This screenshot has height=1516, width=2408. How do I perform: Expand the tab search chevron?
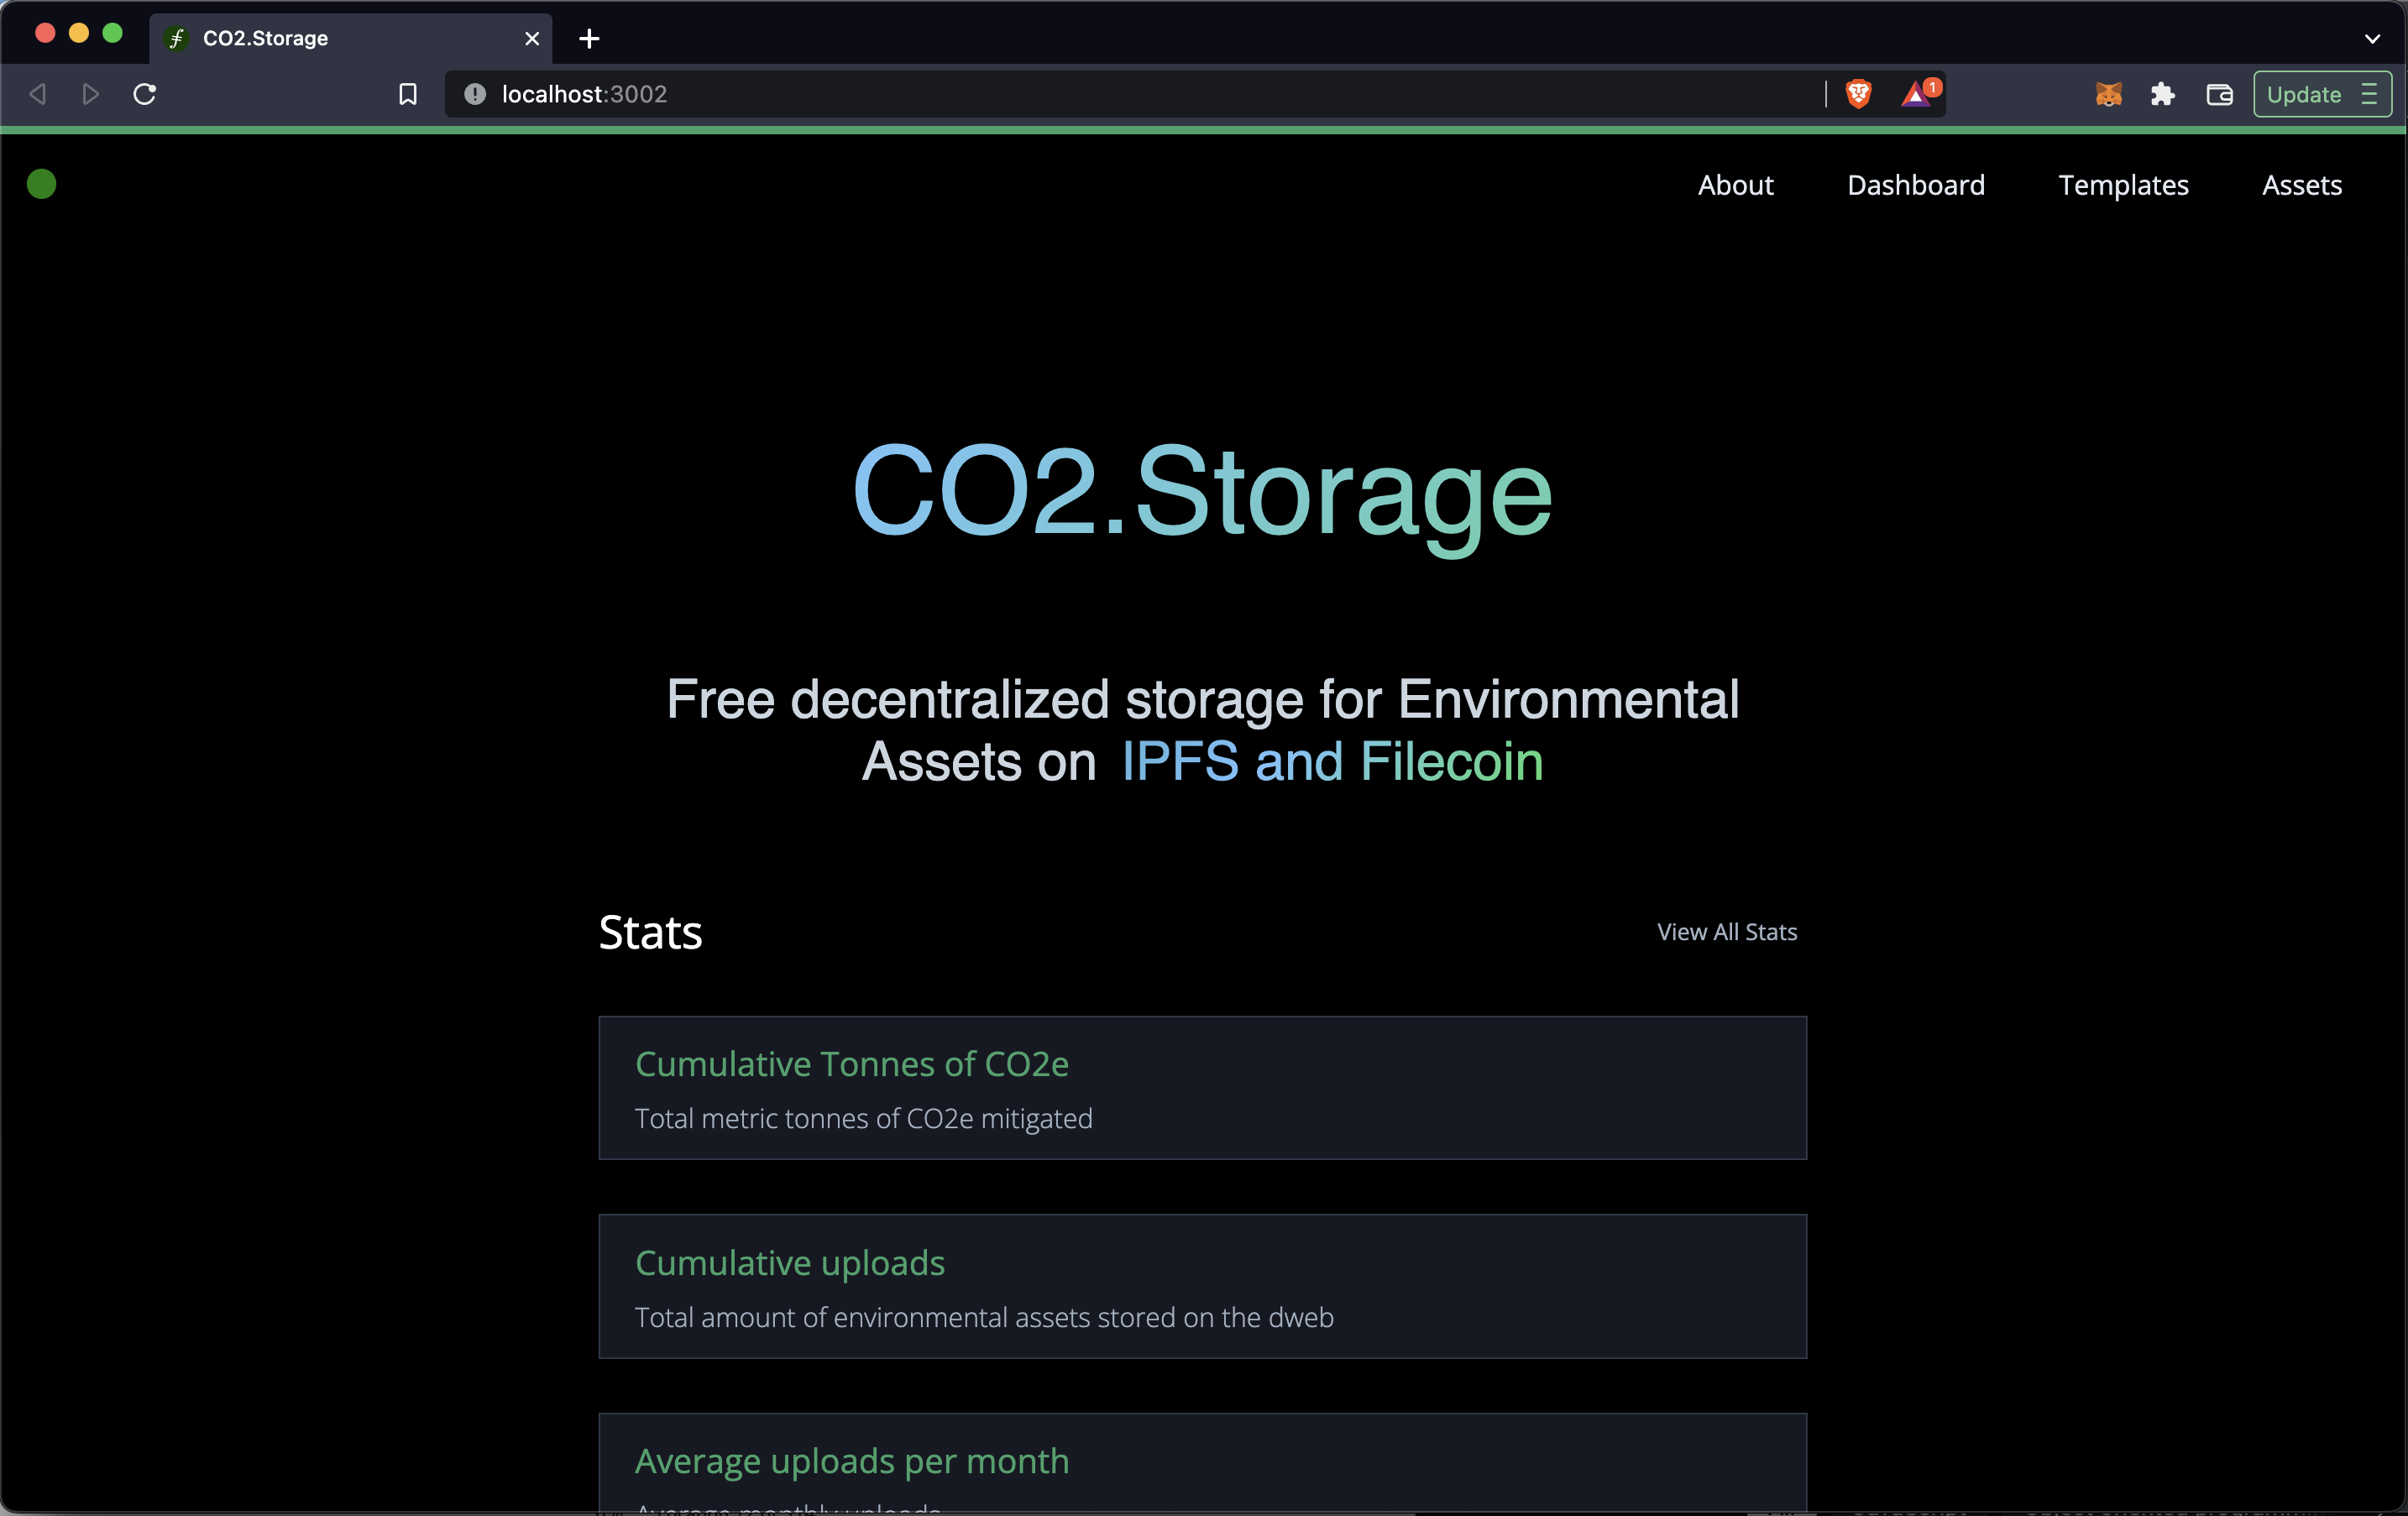[x=2372, y=39]
